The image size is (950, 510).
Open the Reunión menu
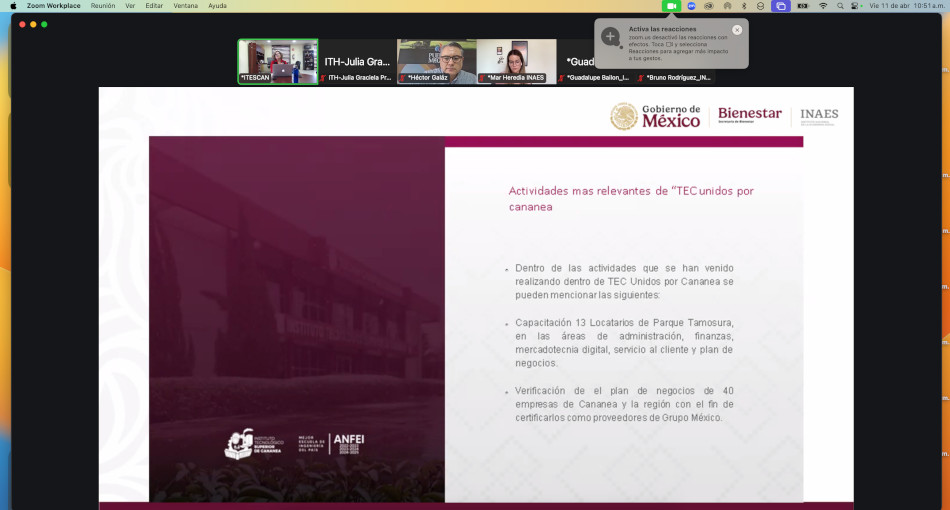tap(102, 5)
